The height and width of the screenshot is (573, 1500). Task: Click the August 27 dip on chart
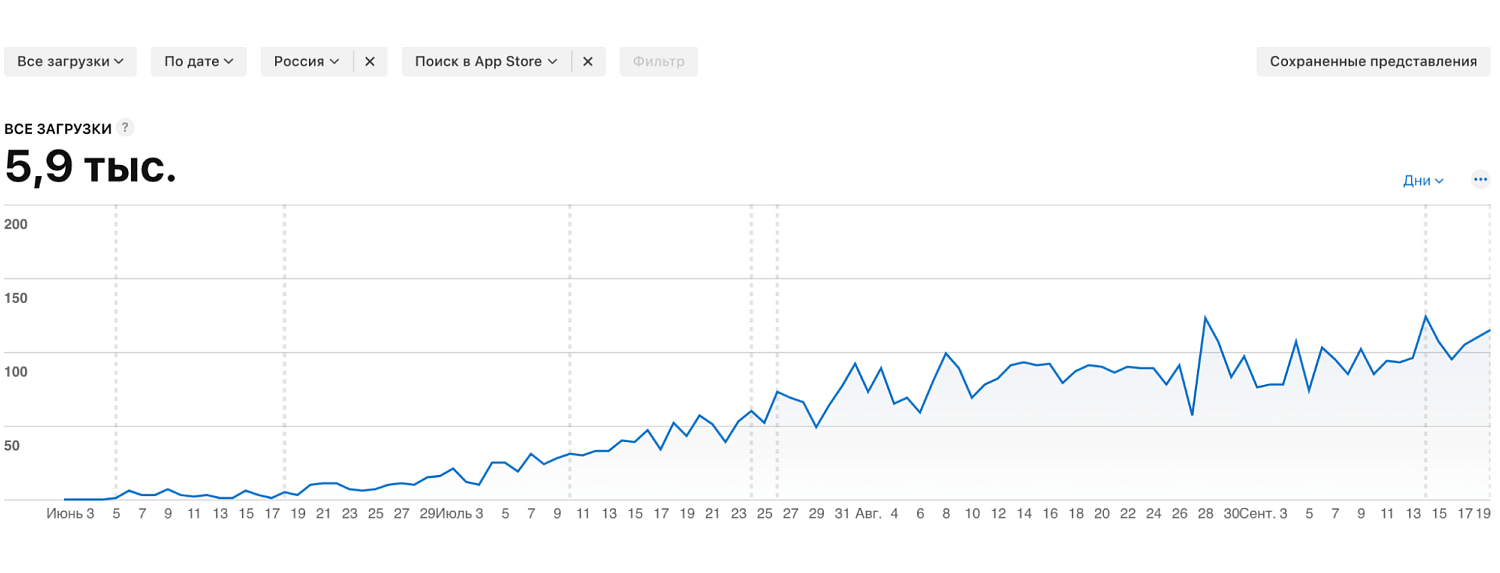point(1192,414)
